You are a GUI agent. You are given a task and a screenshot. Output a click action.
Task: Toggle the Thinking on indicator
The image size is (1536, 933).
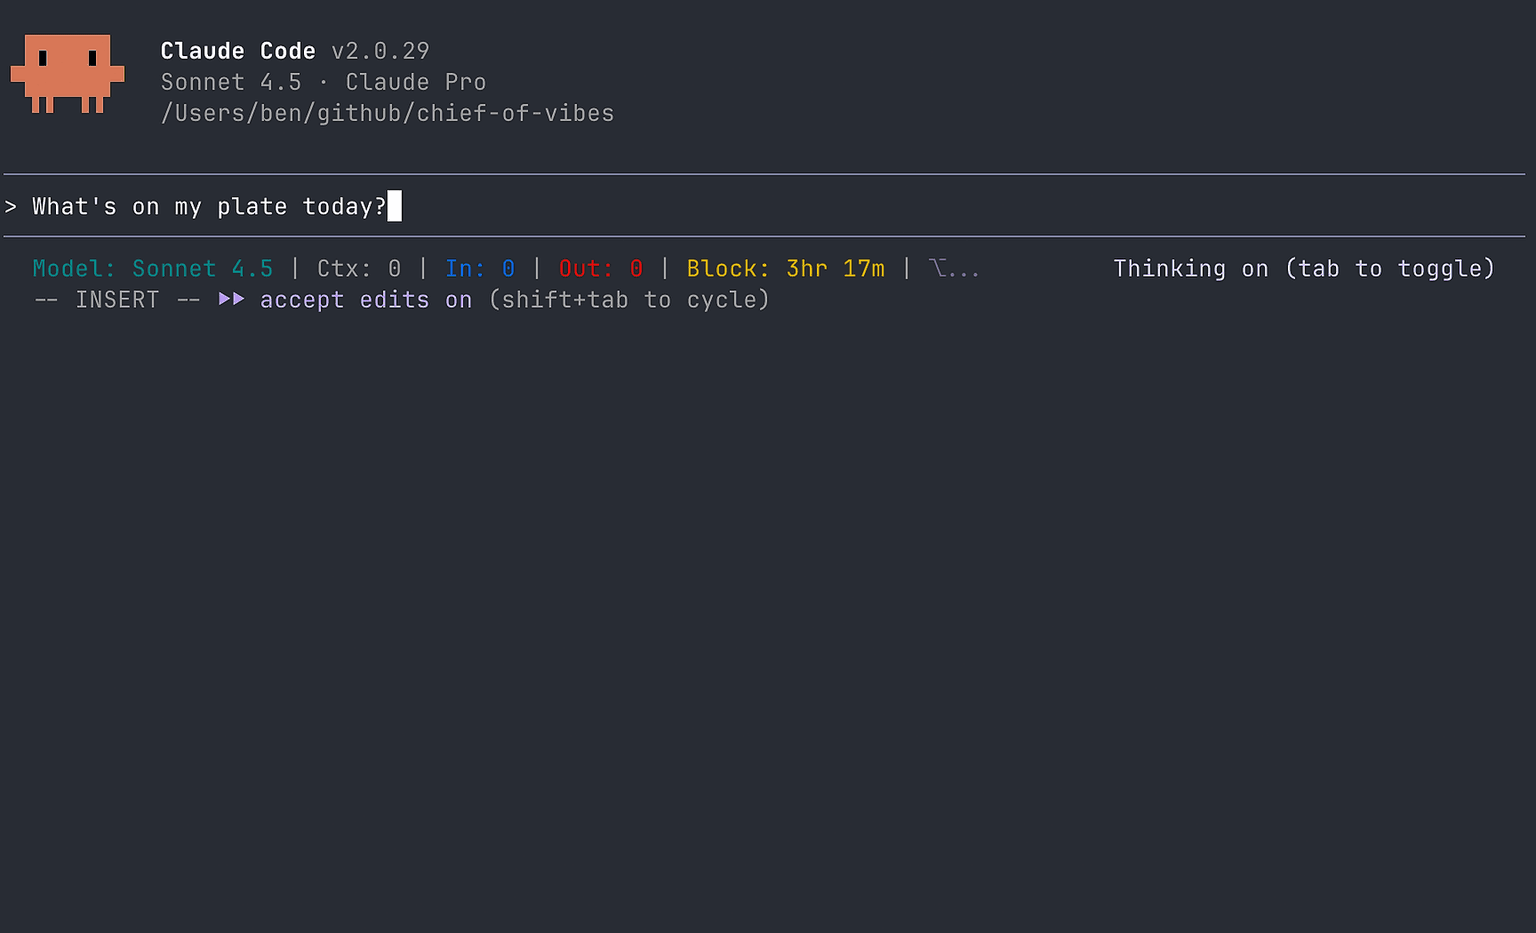(1303, 269)
